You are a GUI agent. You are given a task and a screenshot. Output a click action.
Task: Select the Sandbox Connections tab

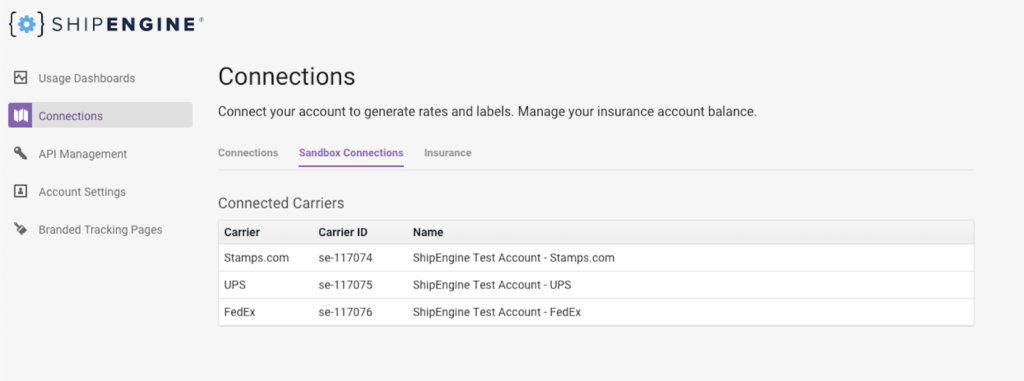coord(351,153)
